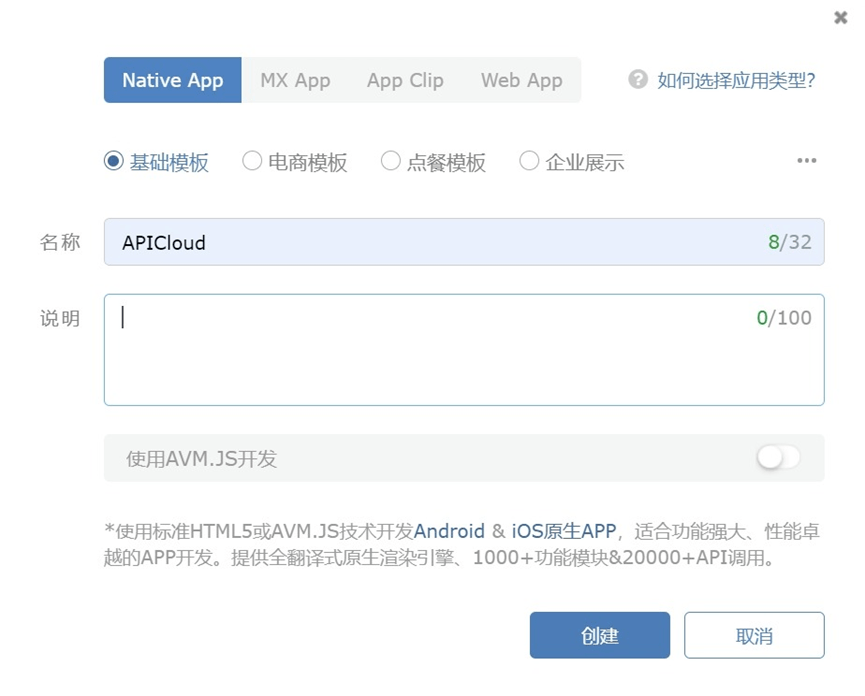The height and width of the screenshot is (696, 865).
Task: Click the question mark help icon
Action: tap(638, 80)
